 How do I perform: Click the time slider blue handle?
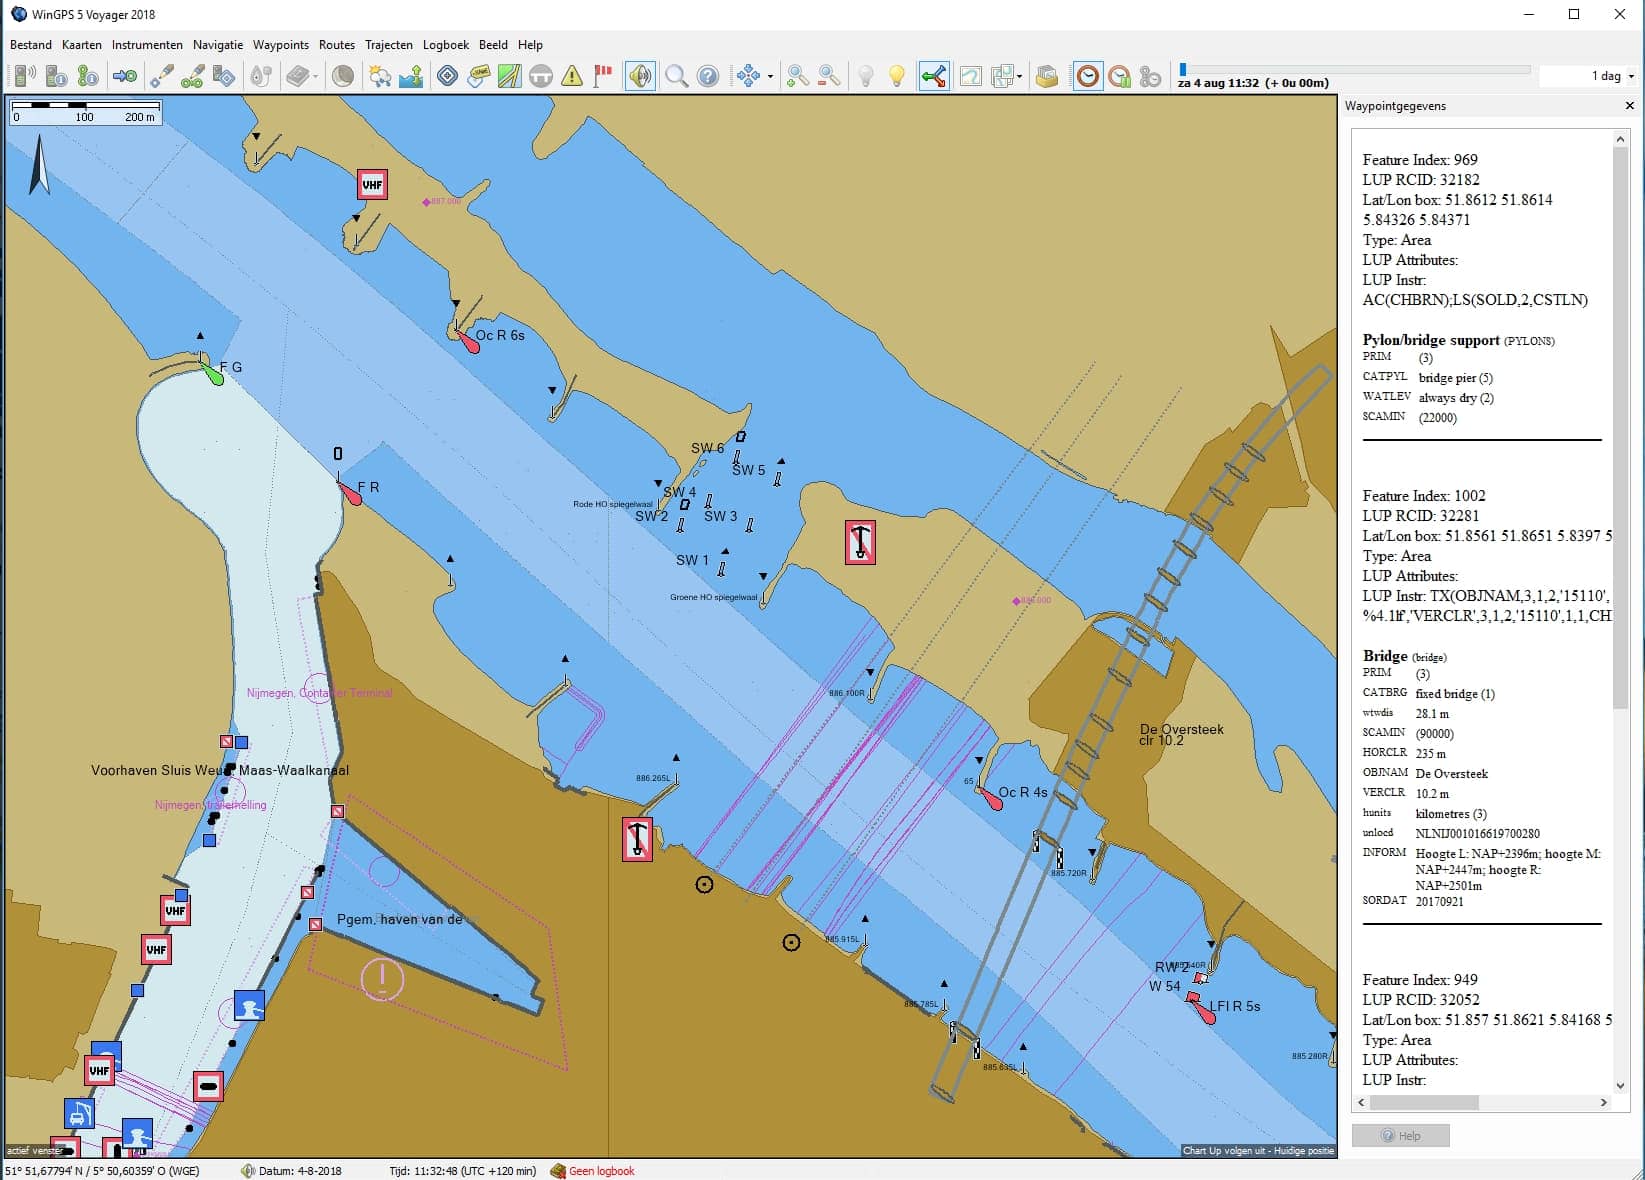pyautogui.click(x=1183, y=70)
